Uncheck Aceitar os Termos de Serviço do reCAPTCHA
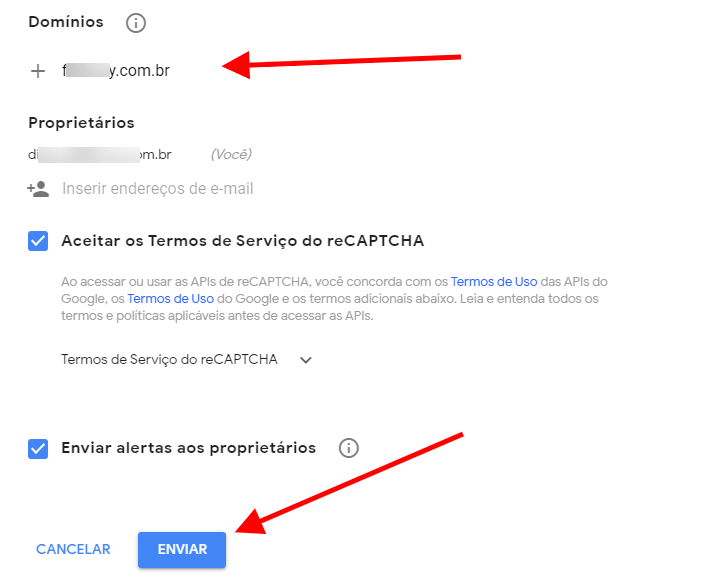 click(x=38, y=241)
